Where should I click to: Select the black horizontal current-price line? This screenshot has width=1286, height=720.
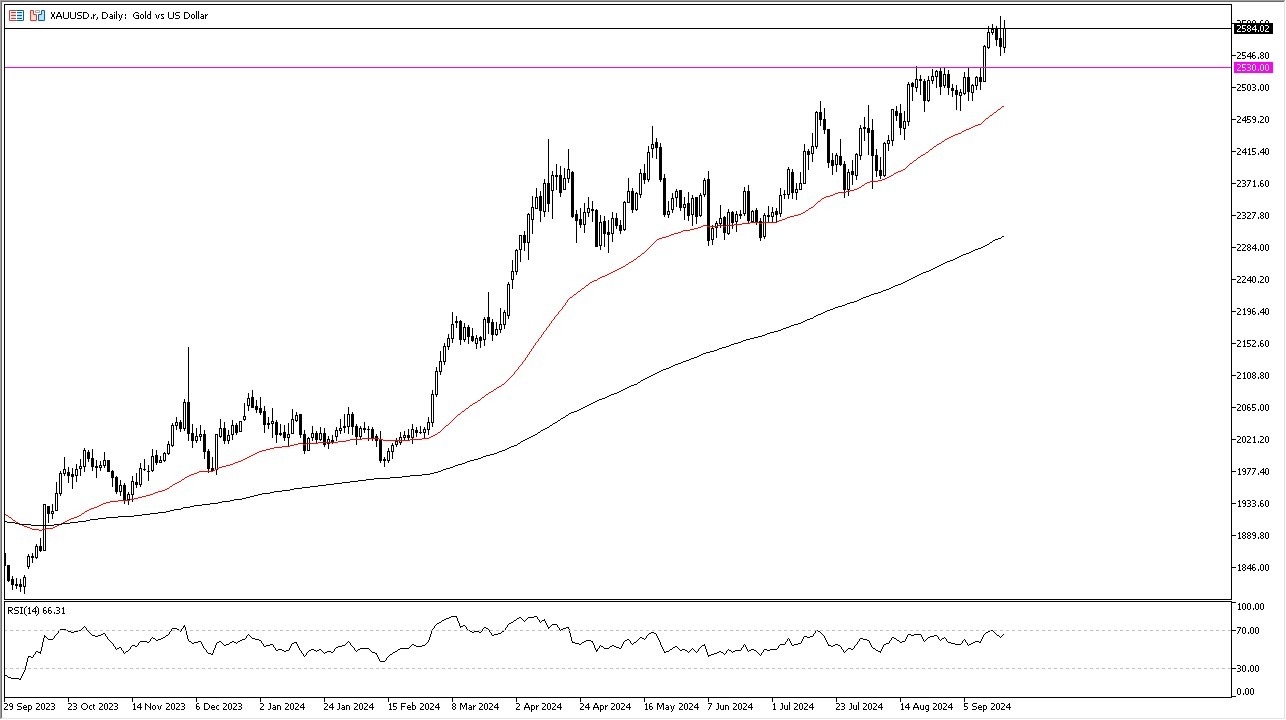point(617,29)
